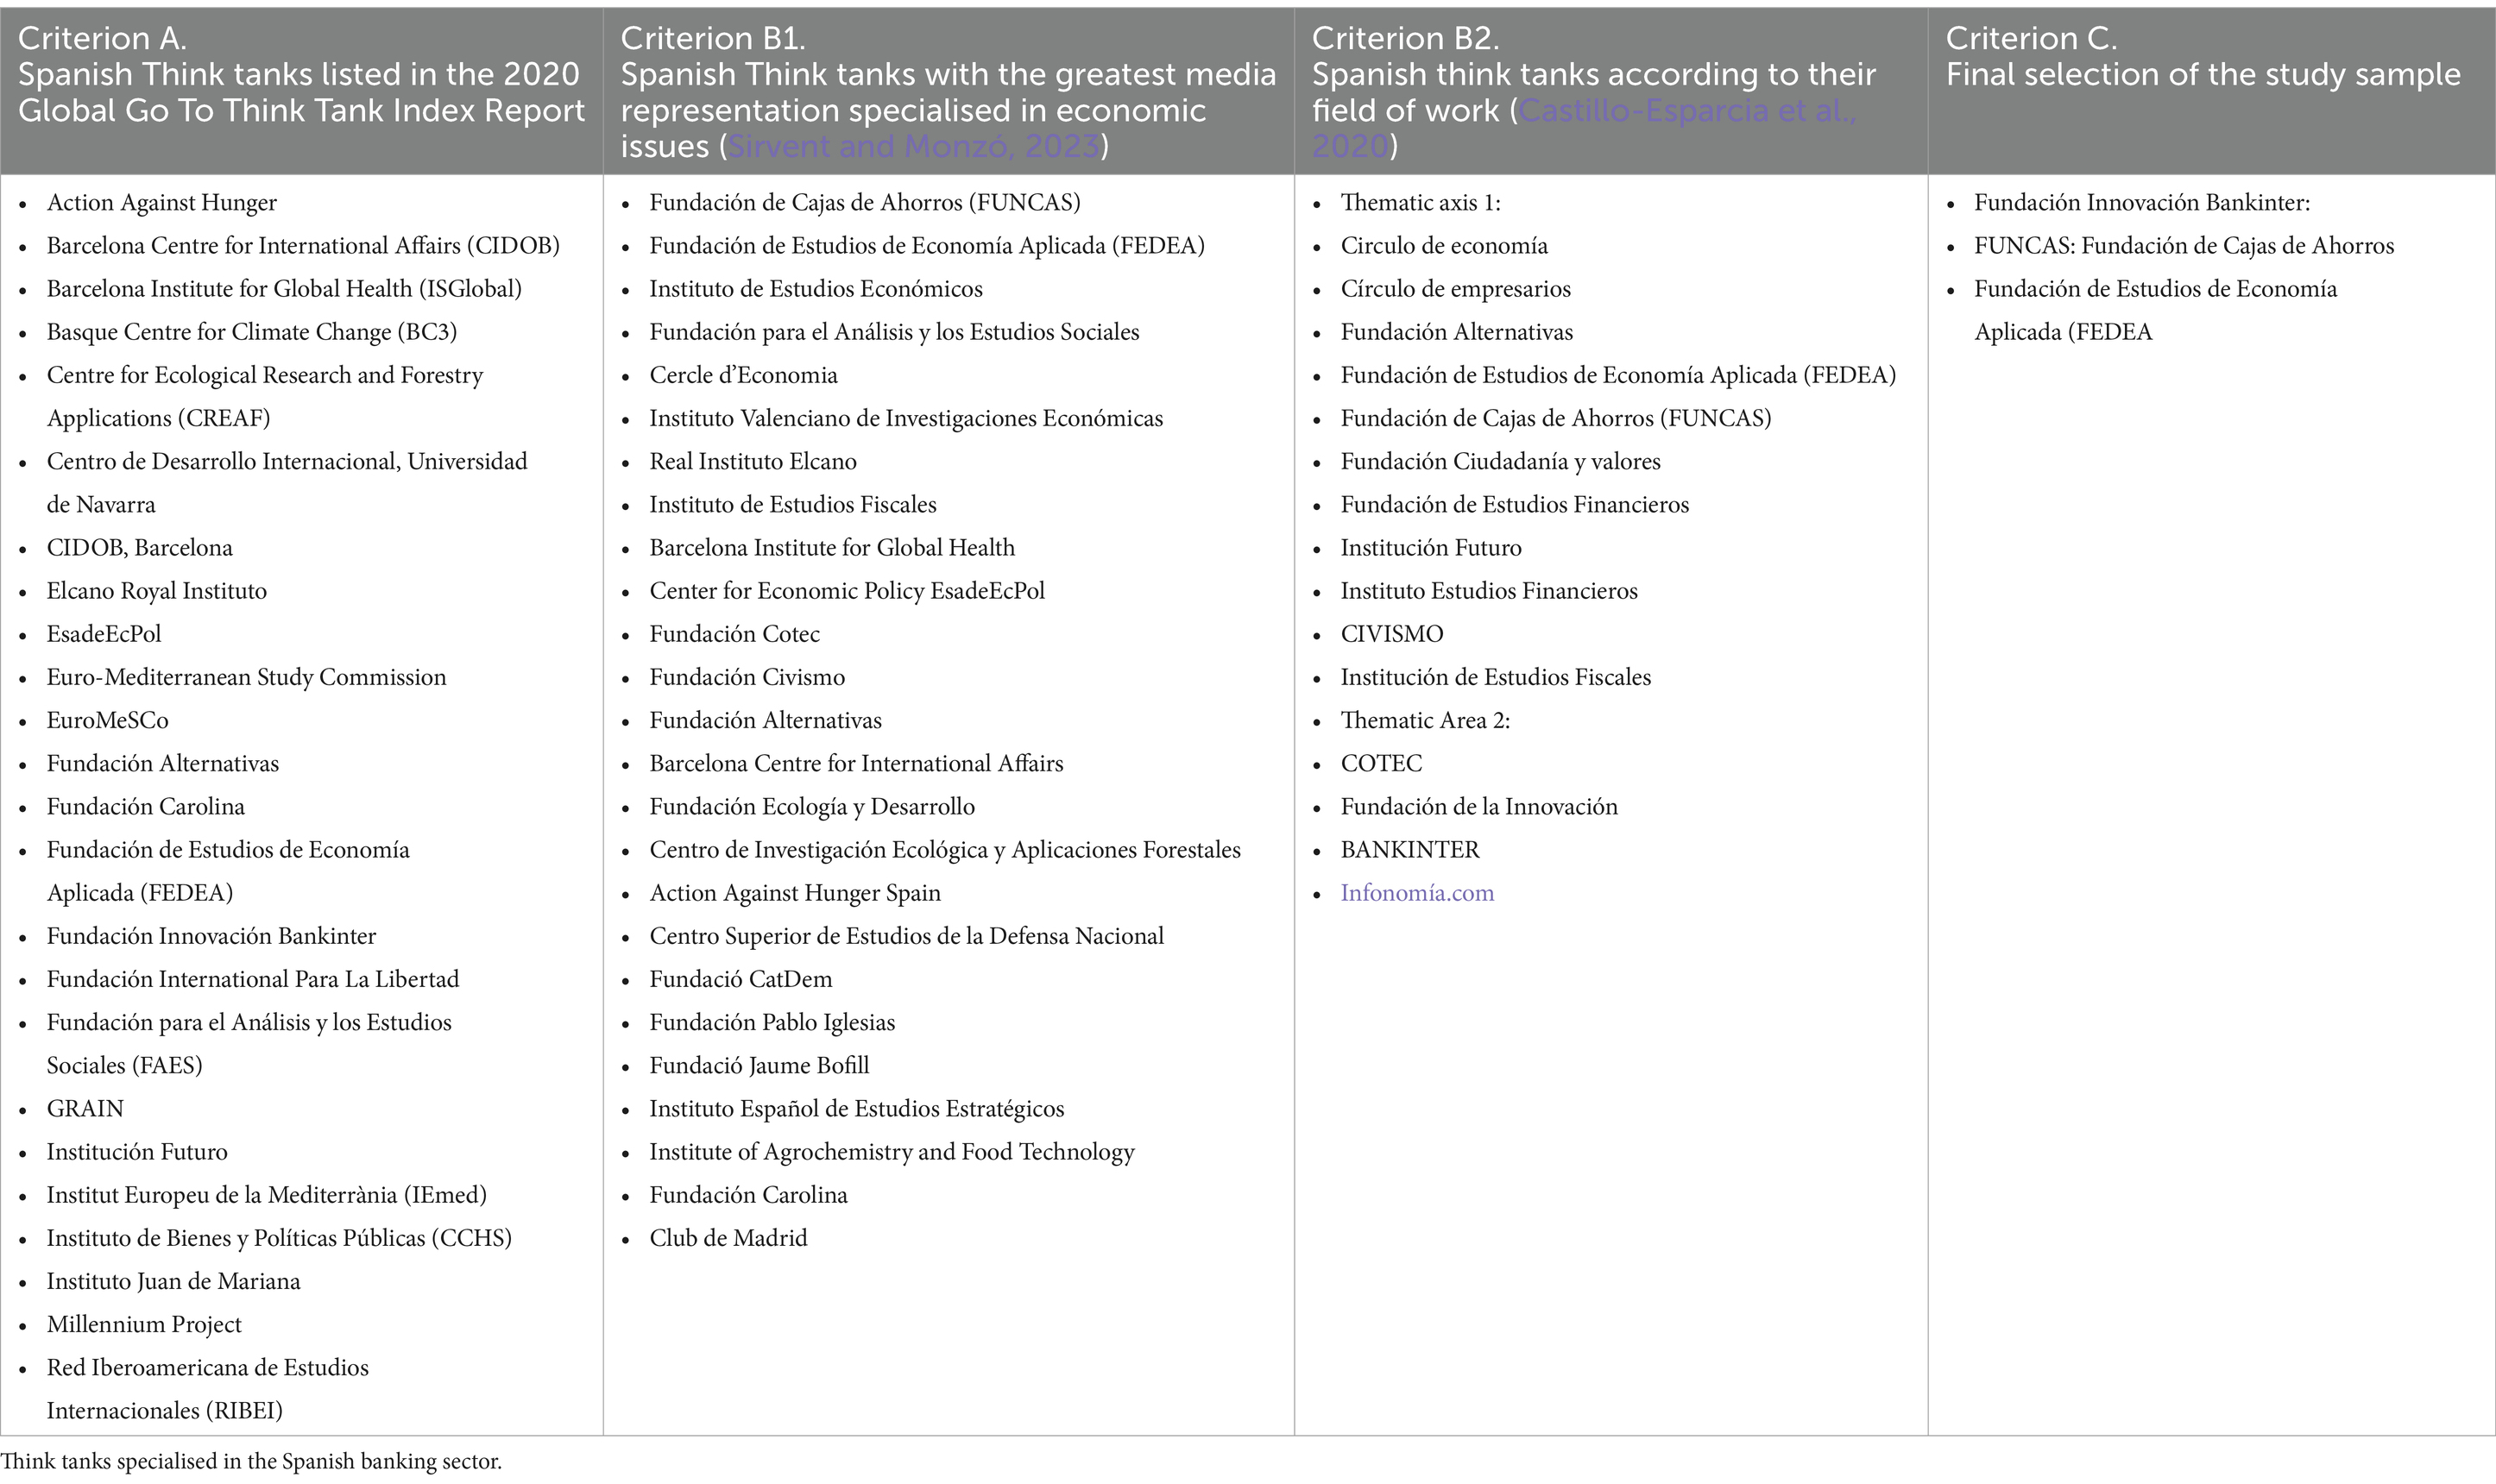
Task: Select 'Fundación Ecología y Desarrollo' entry
Action: coord(812,807)
